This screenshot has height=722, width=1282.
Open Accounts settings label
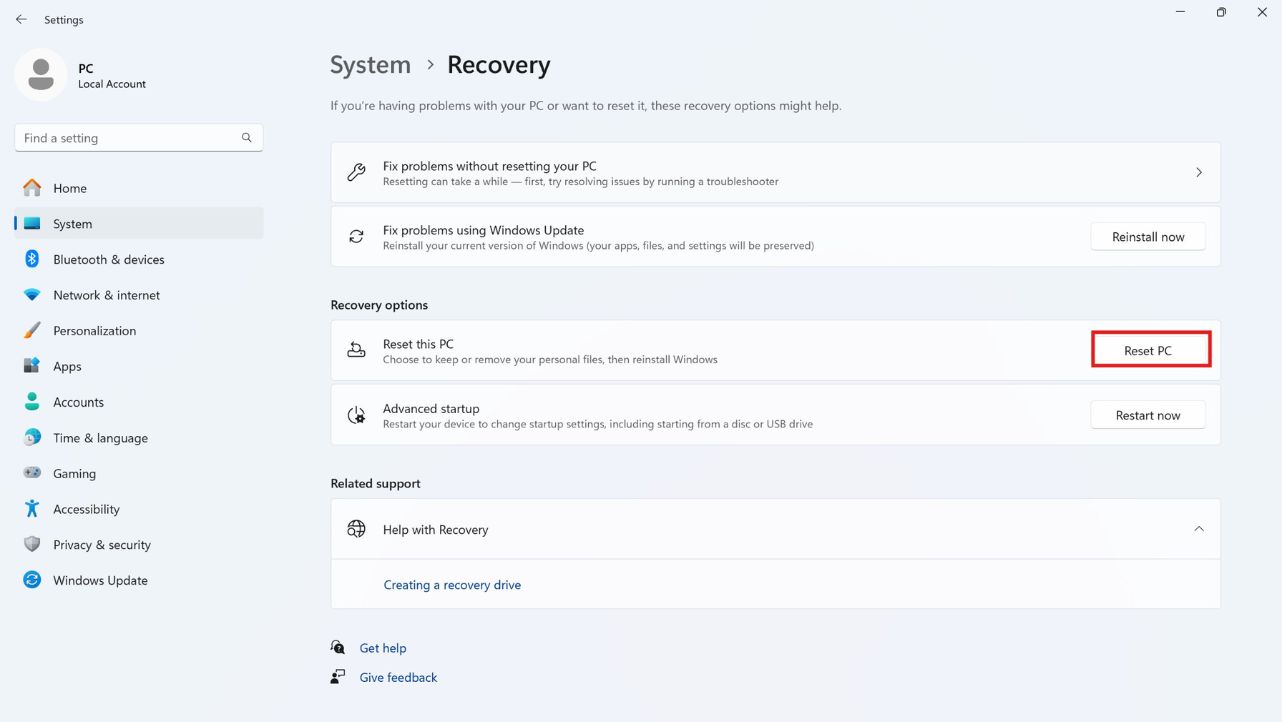tap(78, 402)
